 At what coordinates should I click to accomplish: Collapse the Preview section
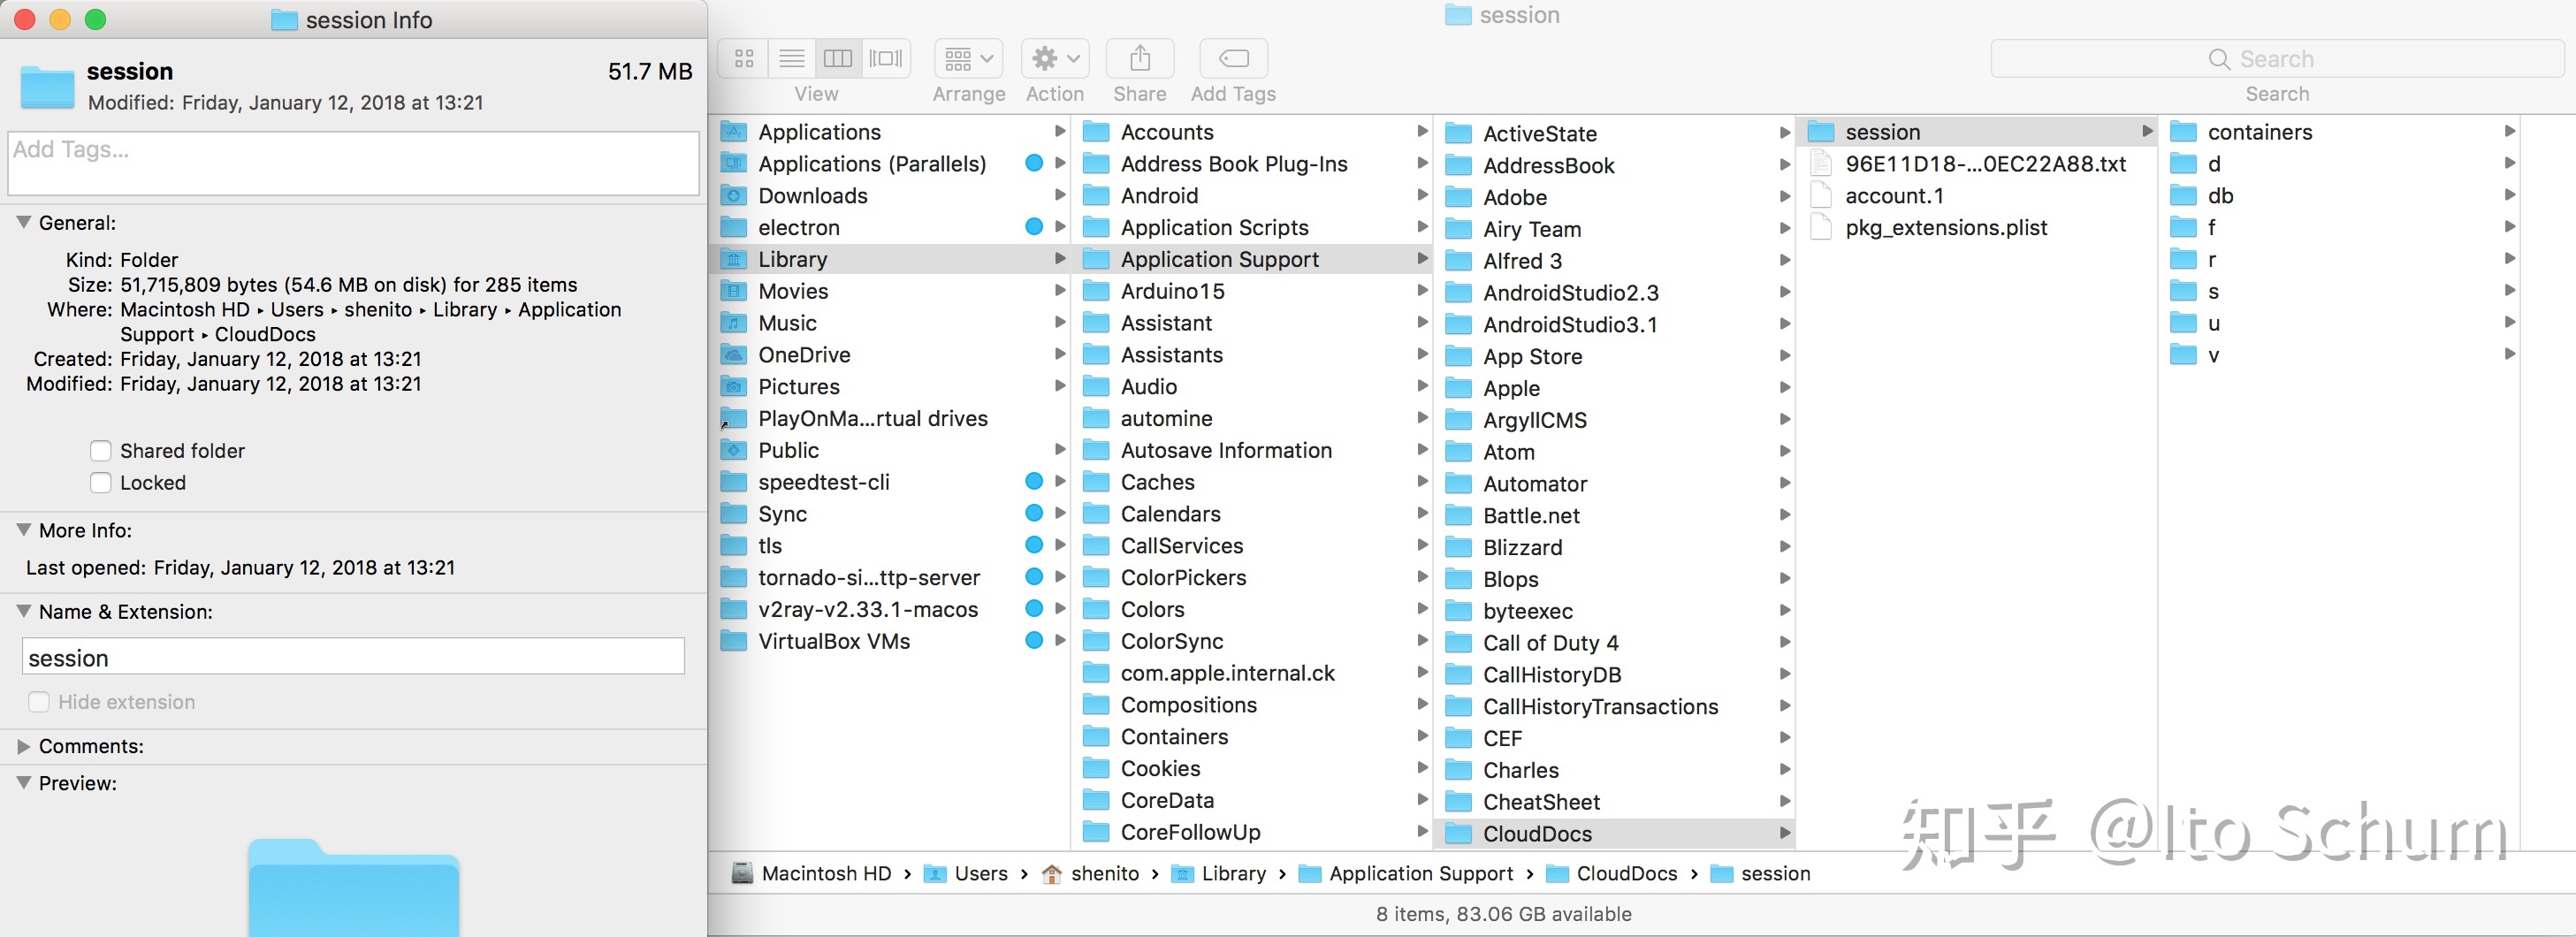click(x=24, y=783)
